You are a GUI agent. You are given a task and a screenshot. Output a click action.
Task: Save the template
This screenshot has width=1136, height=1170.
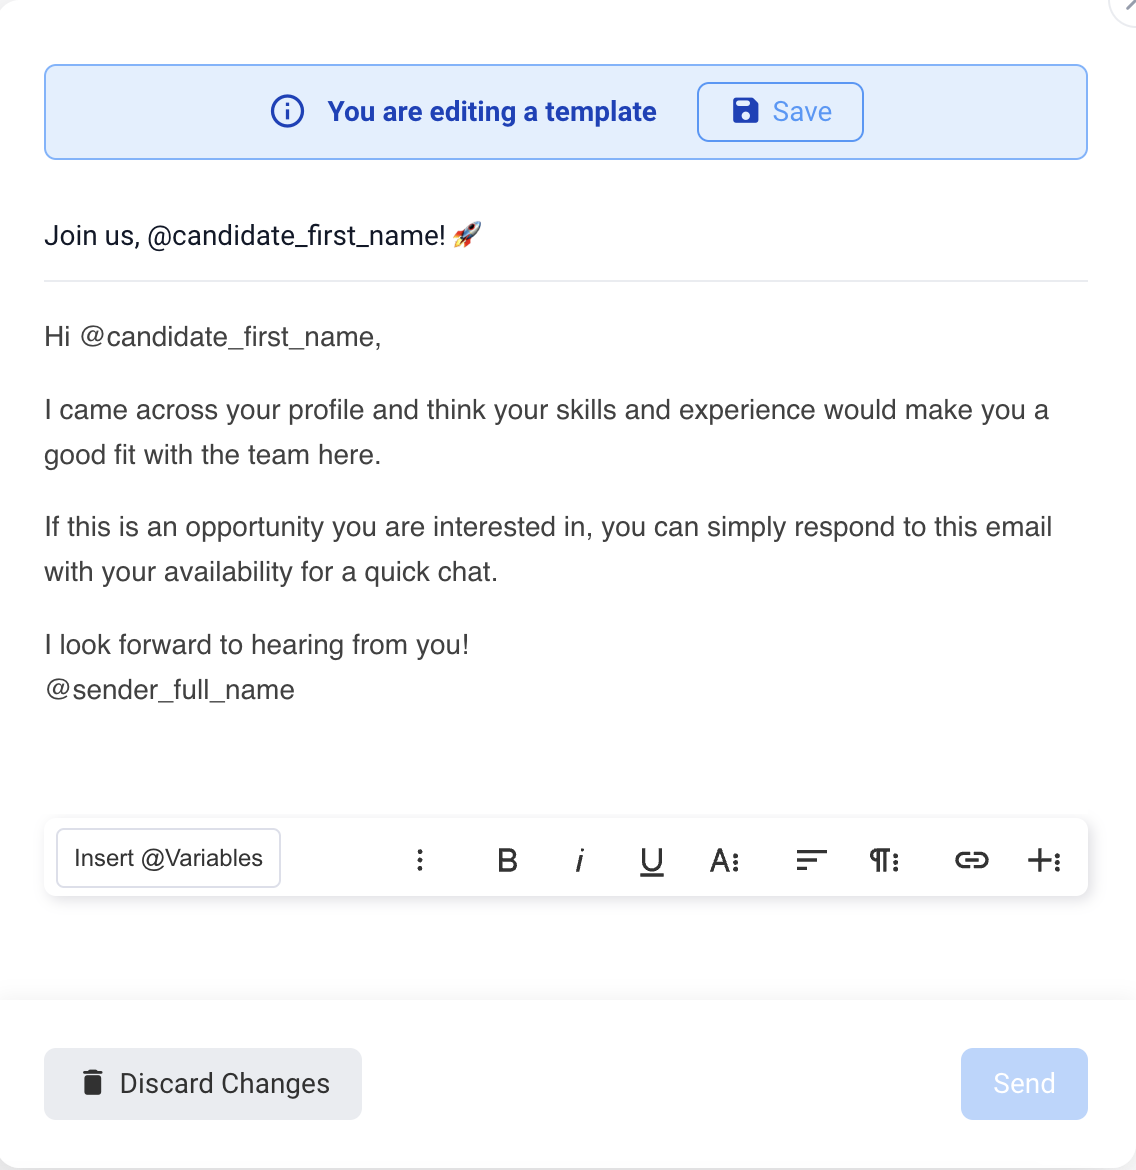tap(780, 112)
